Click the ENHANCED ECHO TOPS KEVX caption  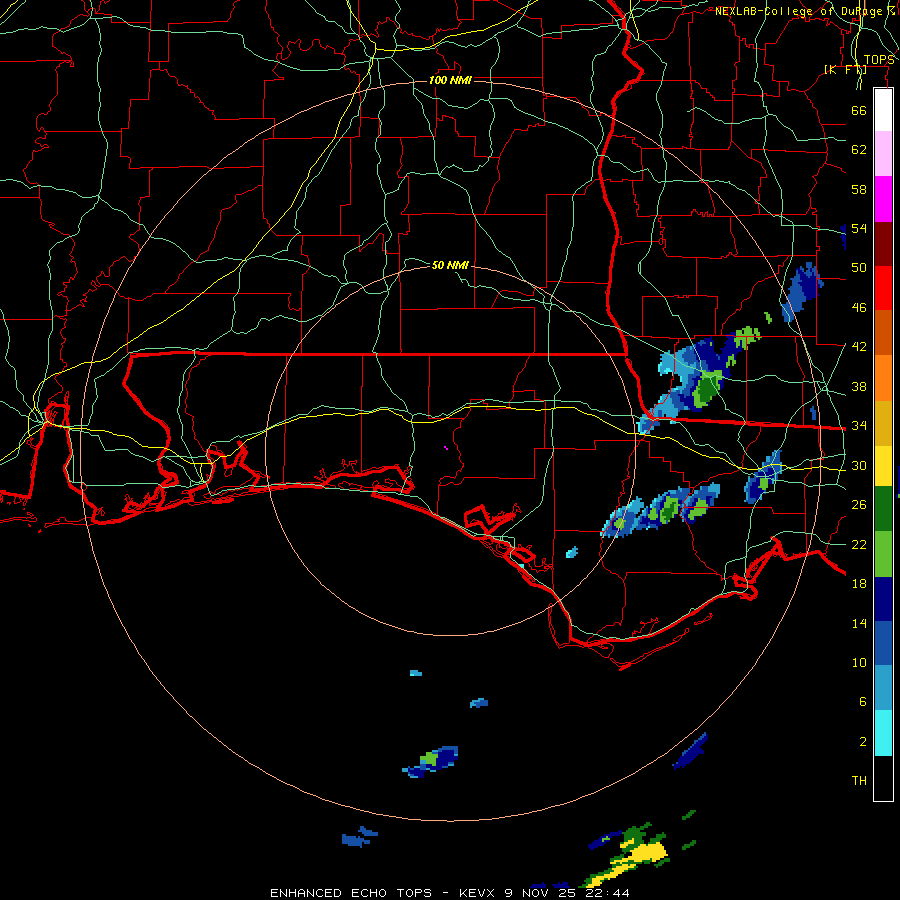[450, 893]
